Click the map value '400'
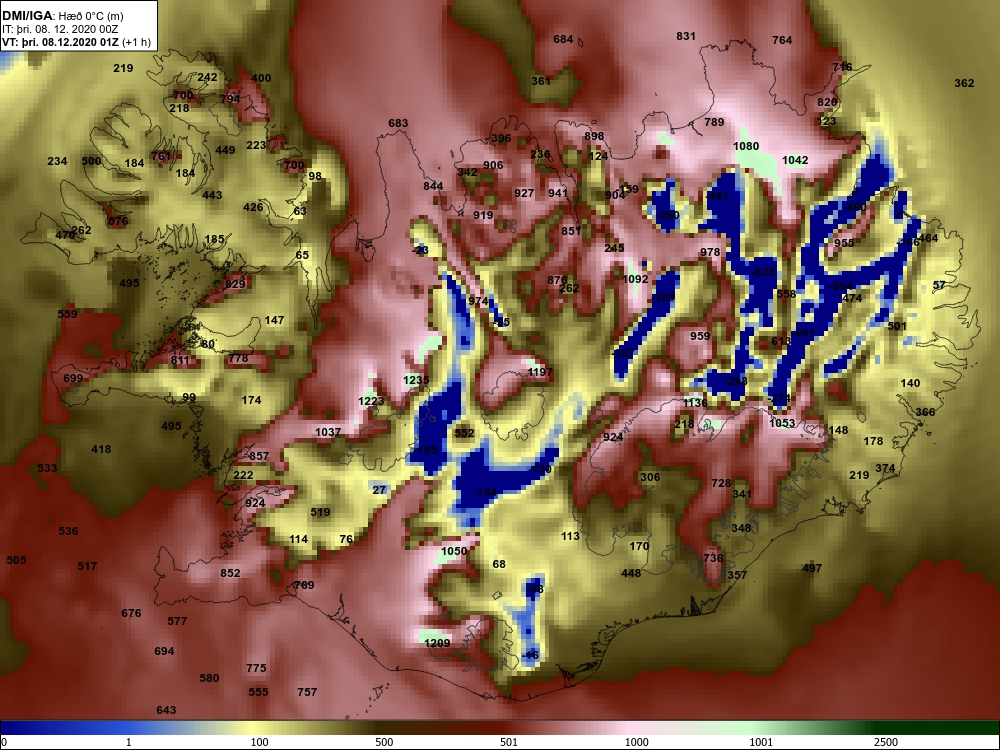 261,78
